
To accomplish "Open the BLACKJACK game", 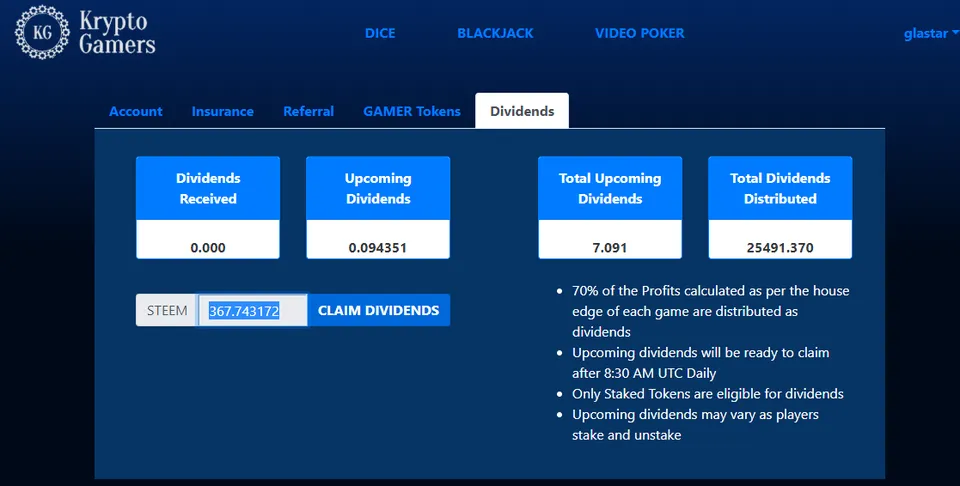I will pos(495,33).
